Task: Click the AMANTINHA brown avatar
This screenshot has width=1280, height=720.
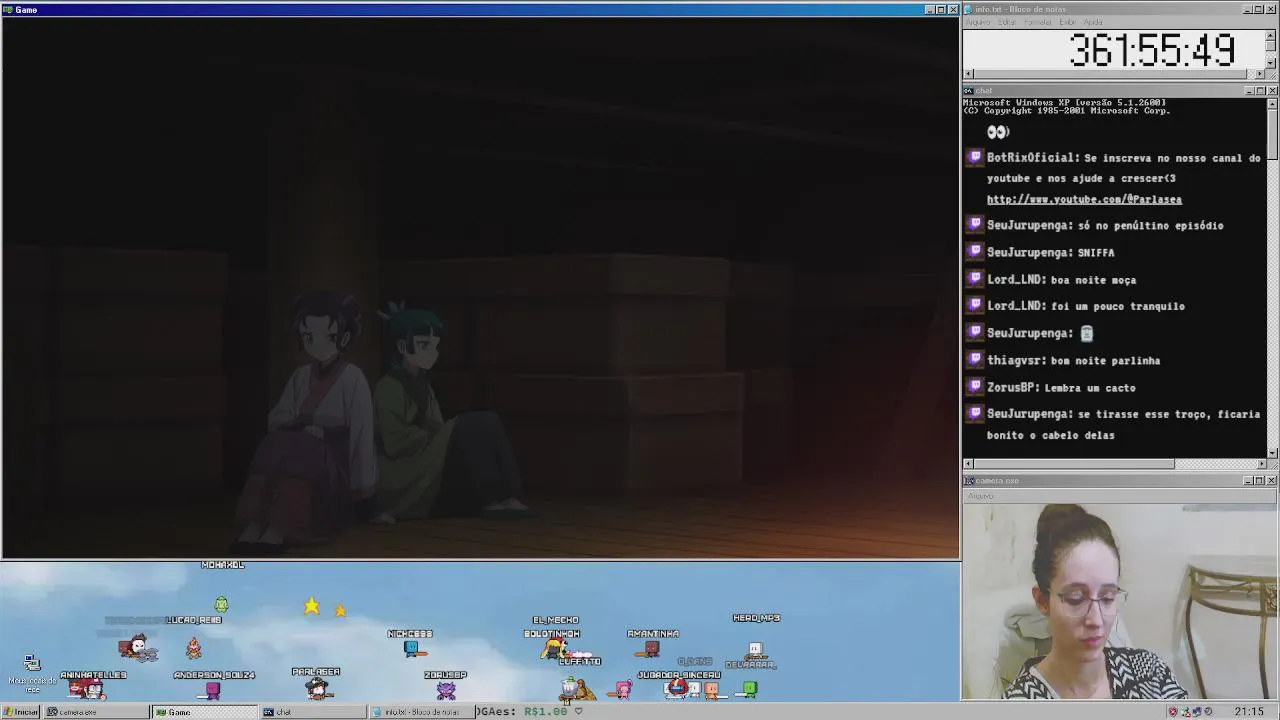Action: click(652, 649)
